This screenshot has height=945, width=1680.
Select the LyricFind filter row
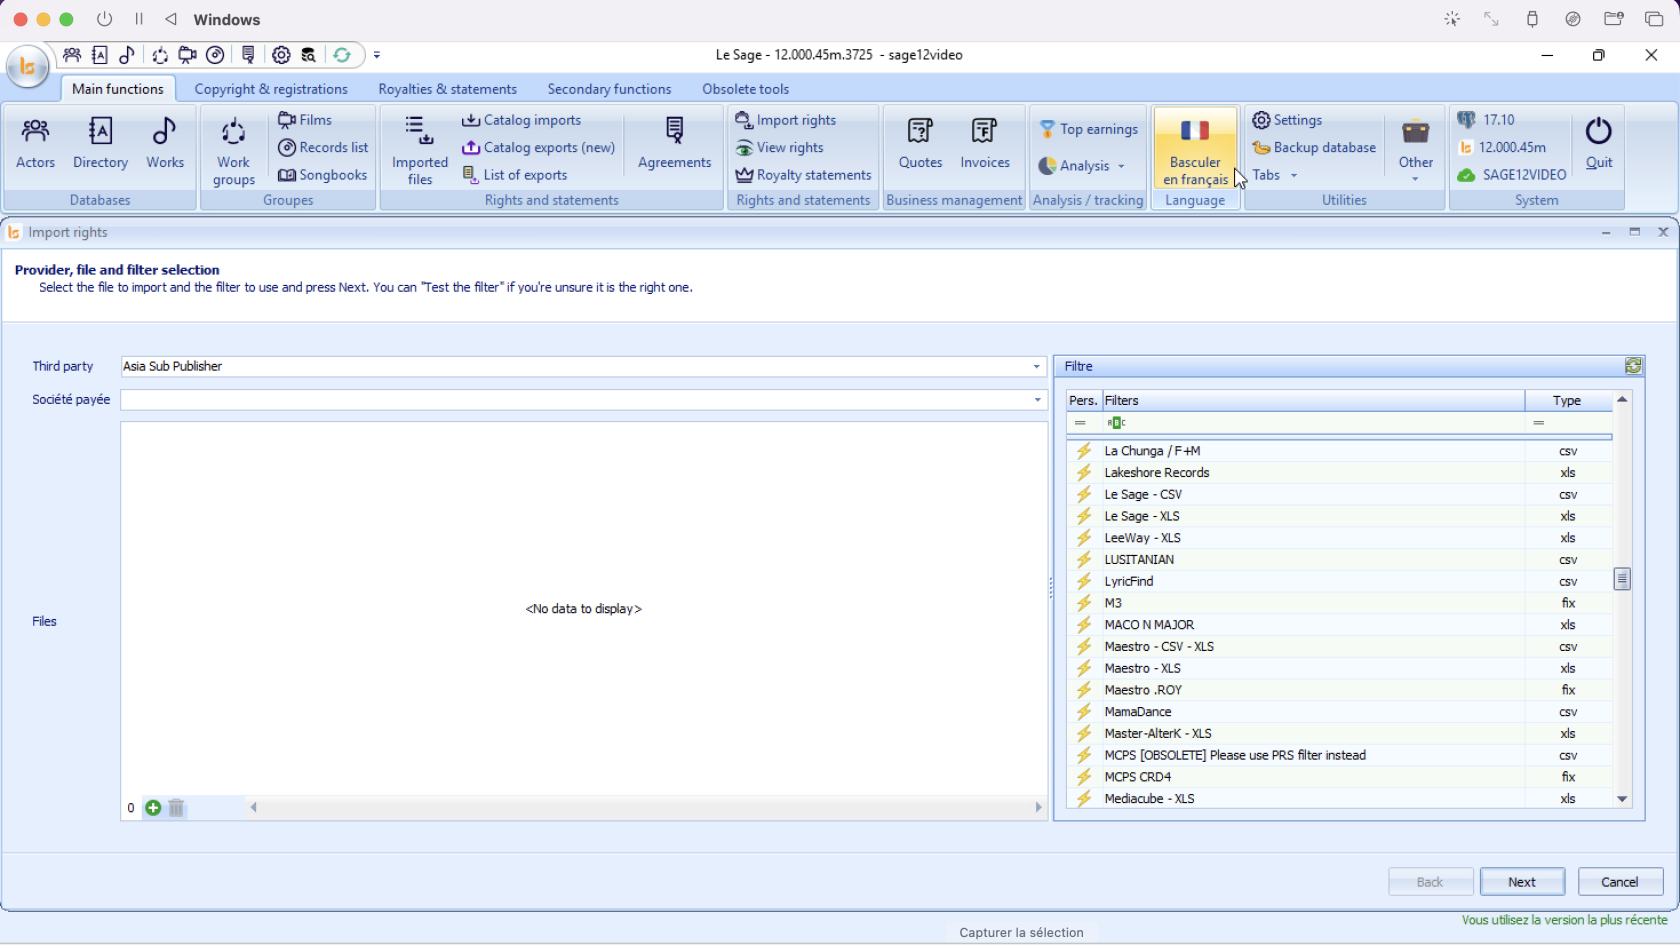tap(1339, 581)
